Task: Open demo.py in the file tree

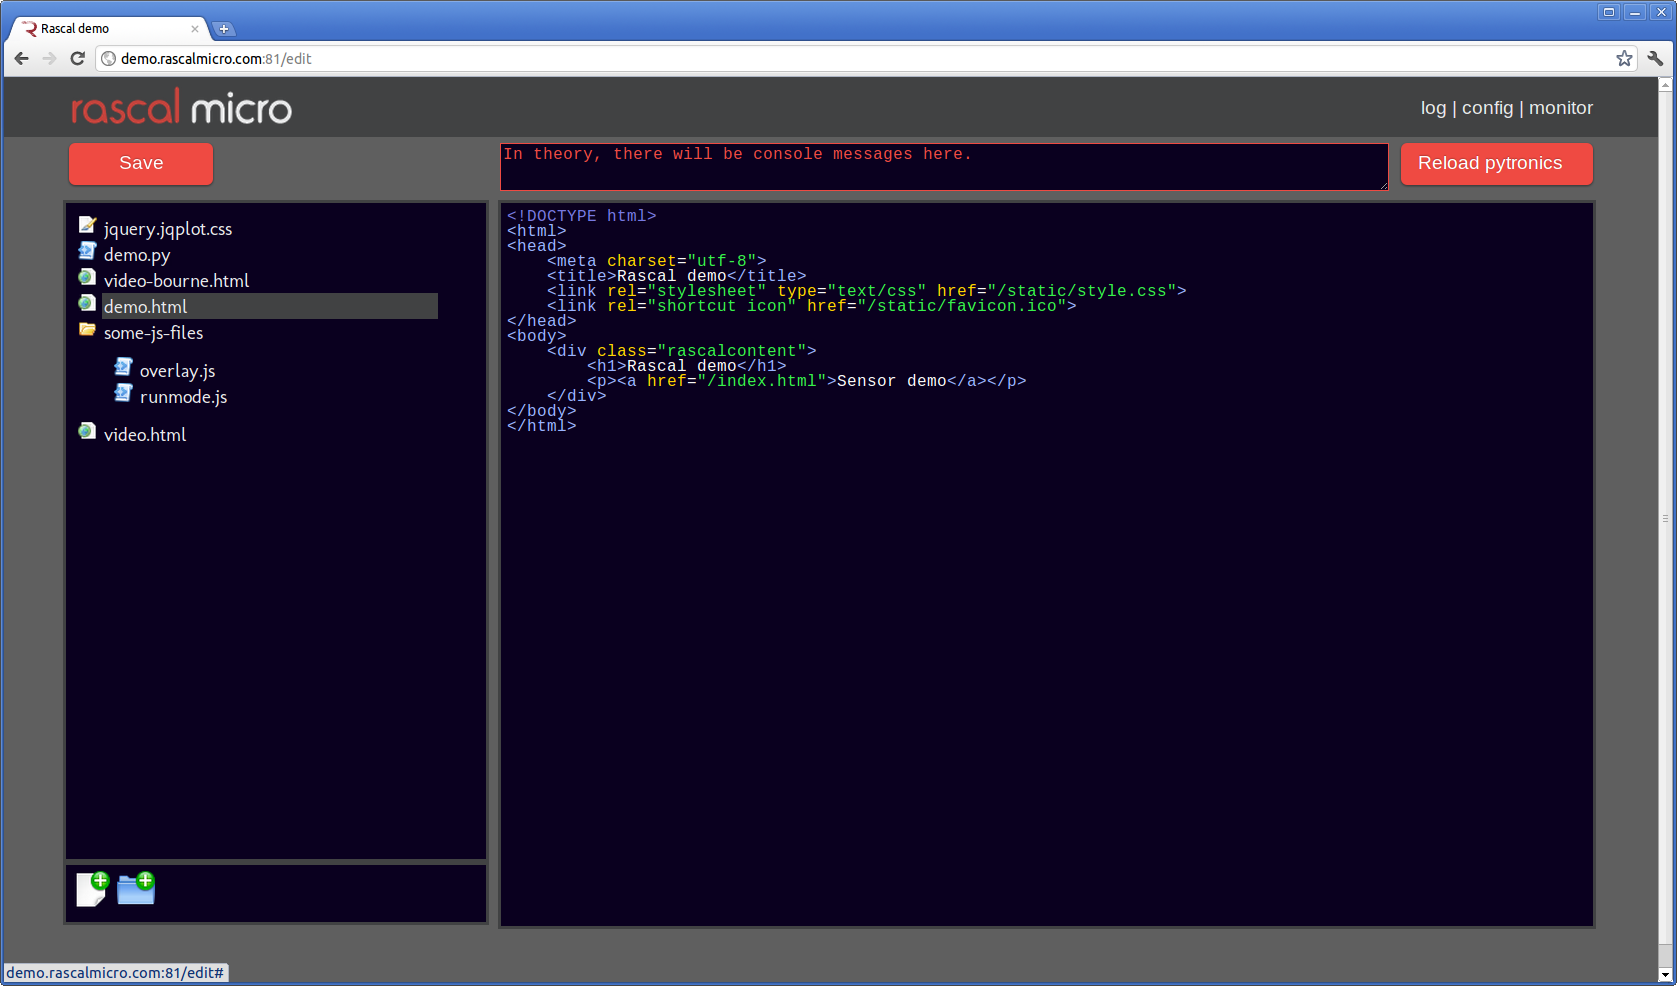Action: (x=137, y=255)
